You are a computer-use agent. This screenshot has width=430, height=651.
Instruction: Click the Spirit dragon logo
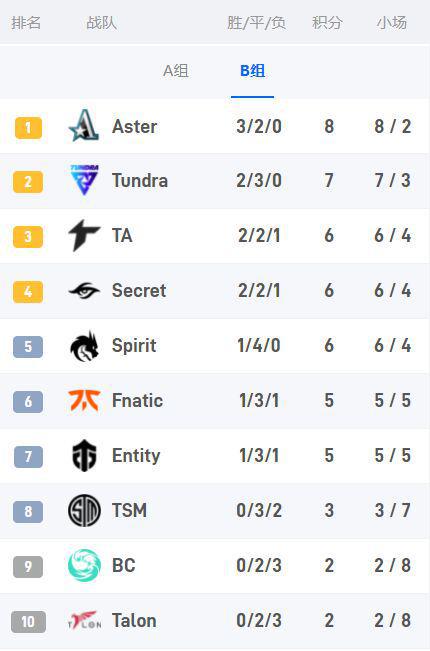point(84,345)
